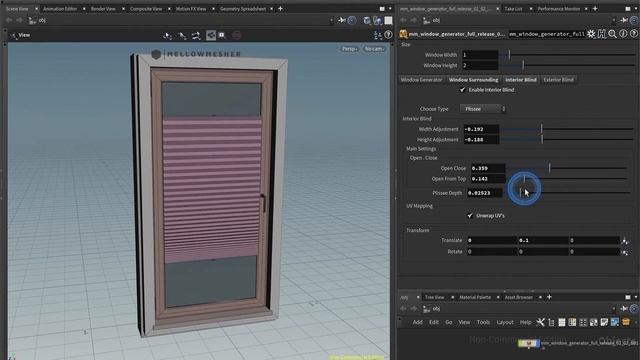Toggle network grid layout icon
This screenshot has width=640, height=360.
(583, 322)
